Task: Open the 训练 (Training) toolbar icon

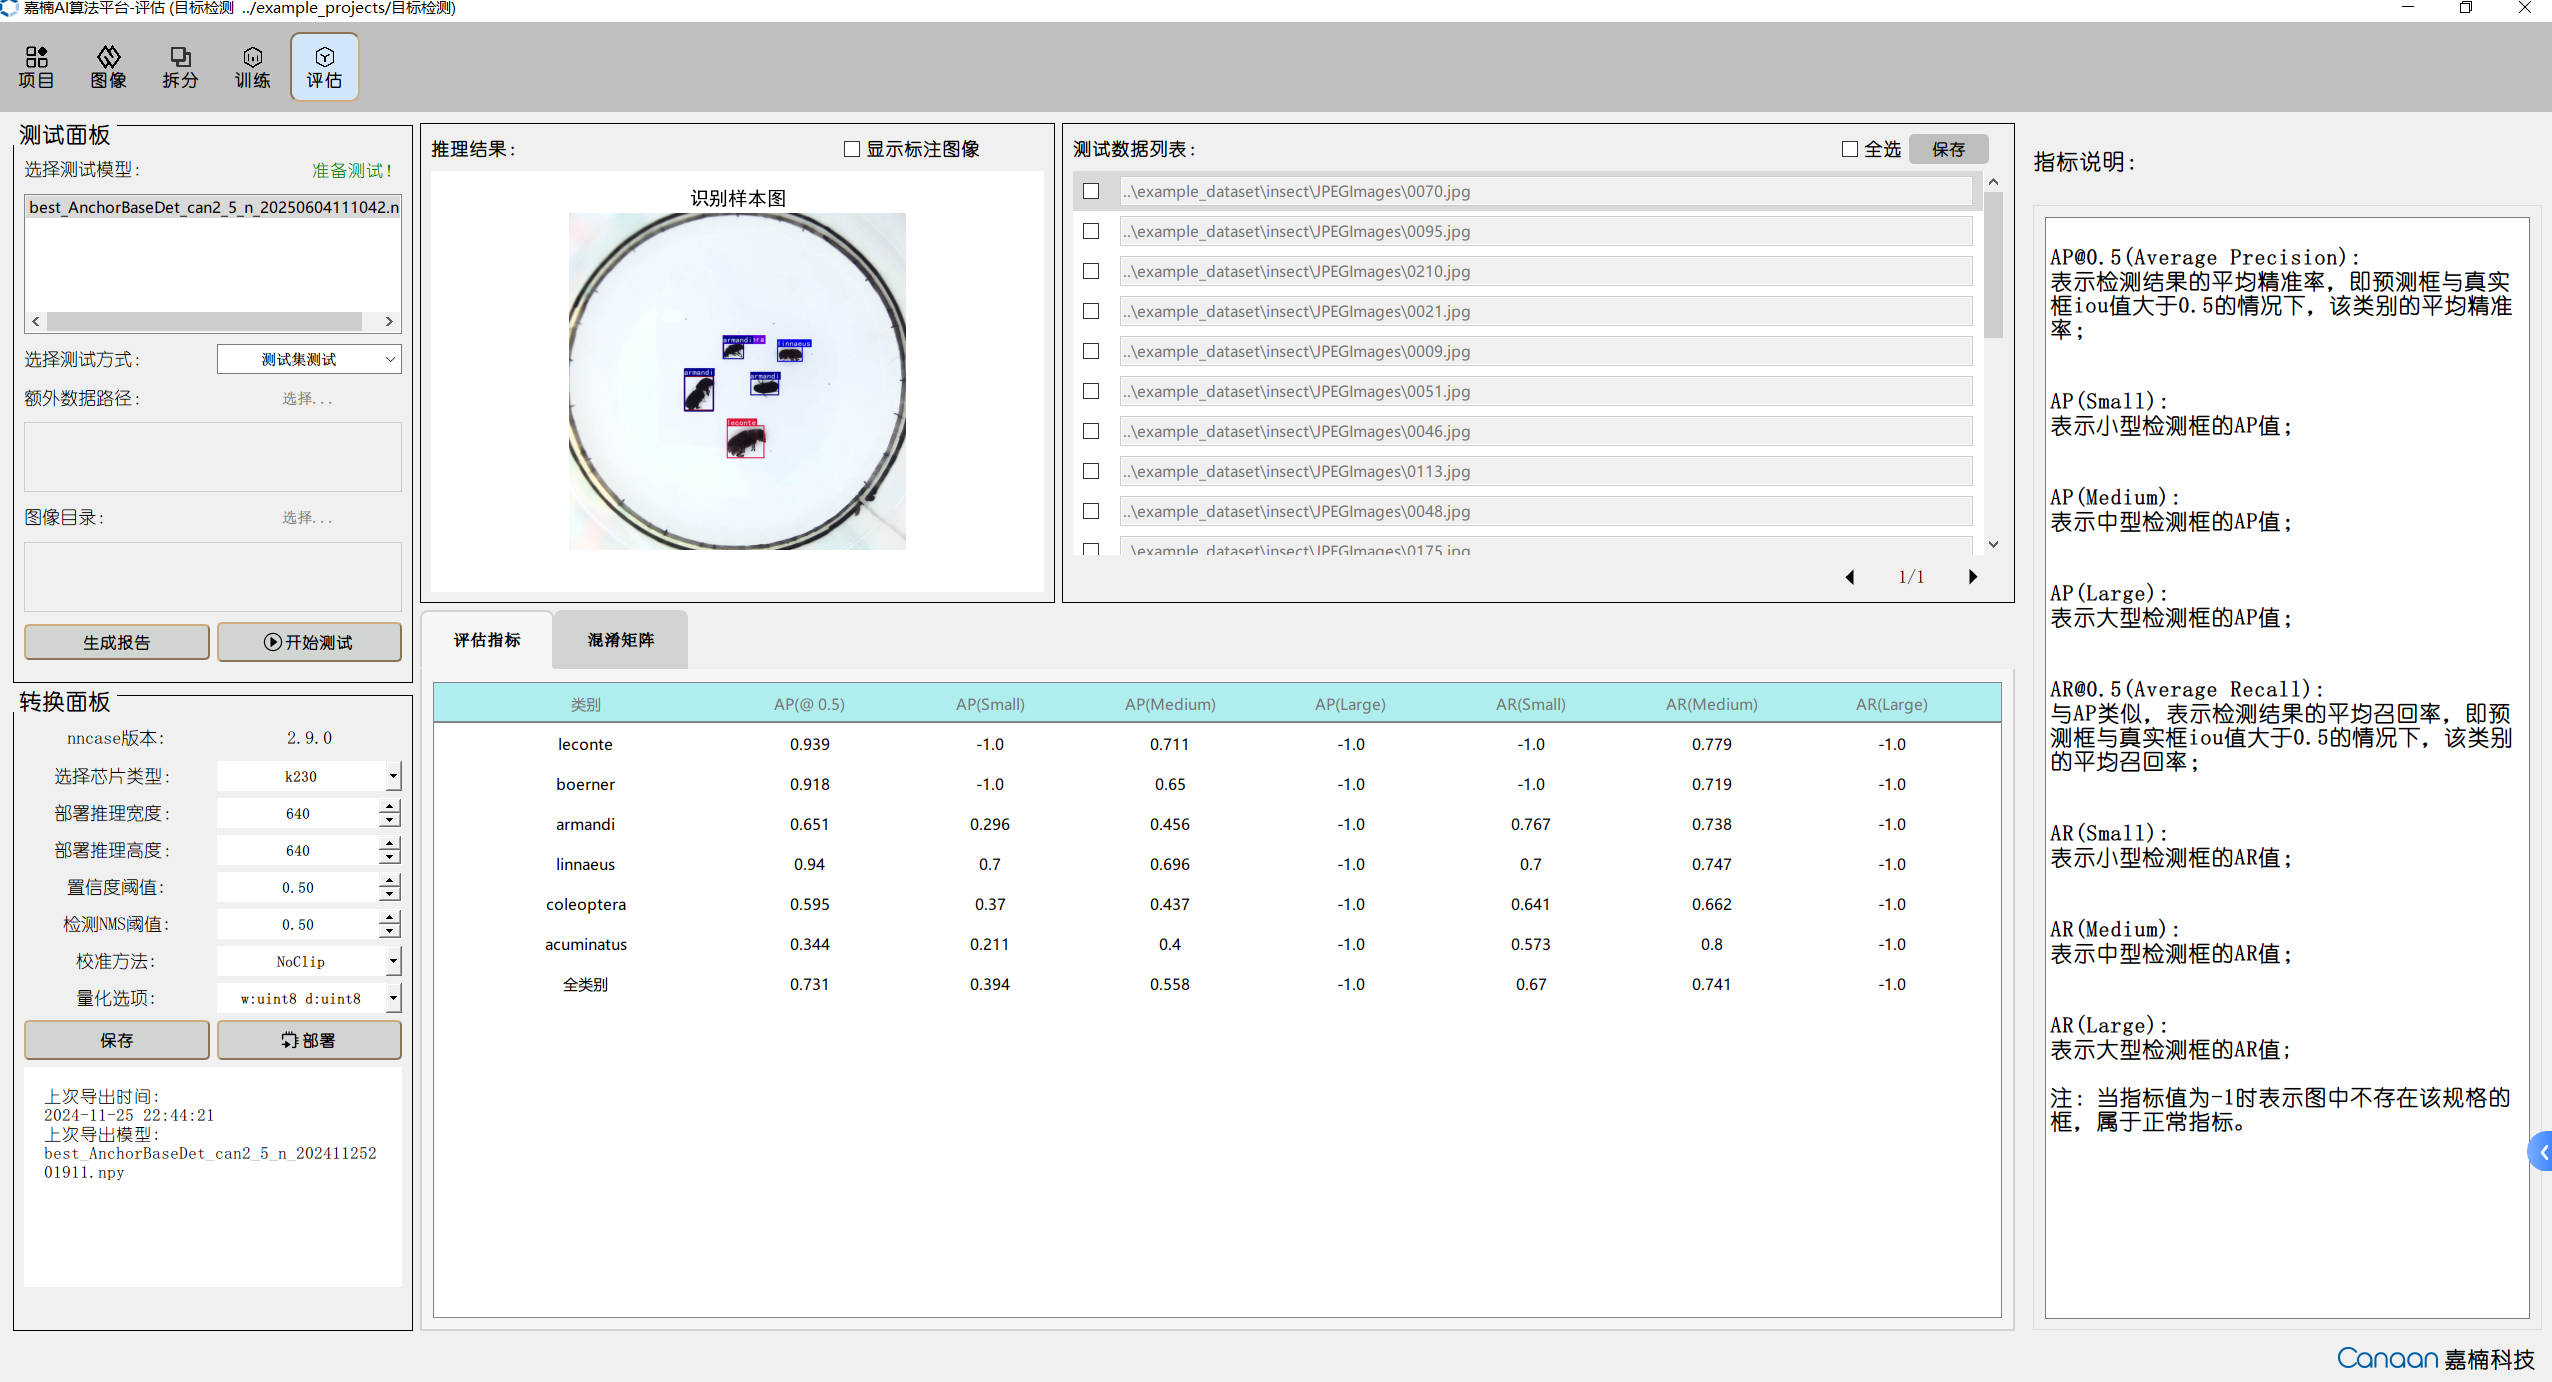Action: coord(252,67)
